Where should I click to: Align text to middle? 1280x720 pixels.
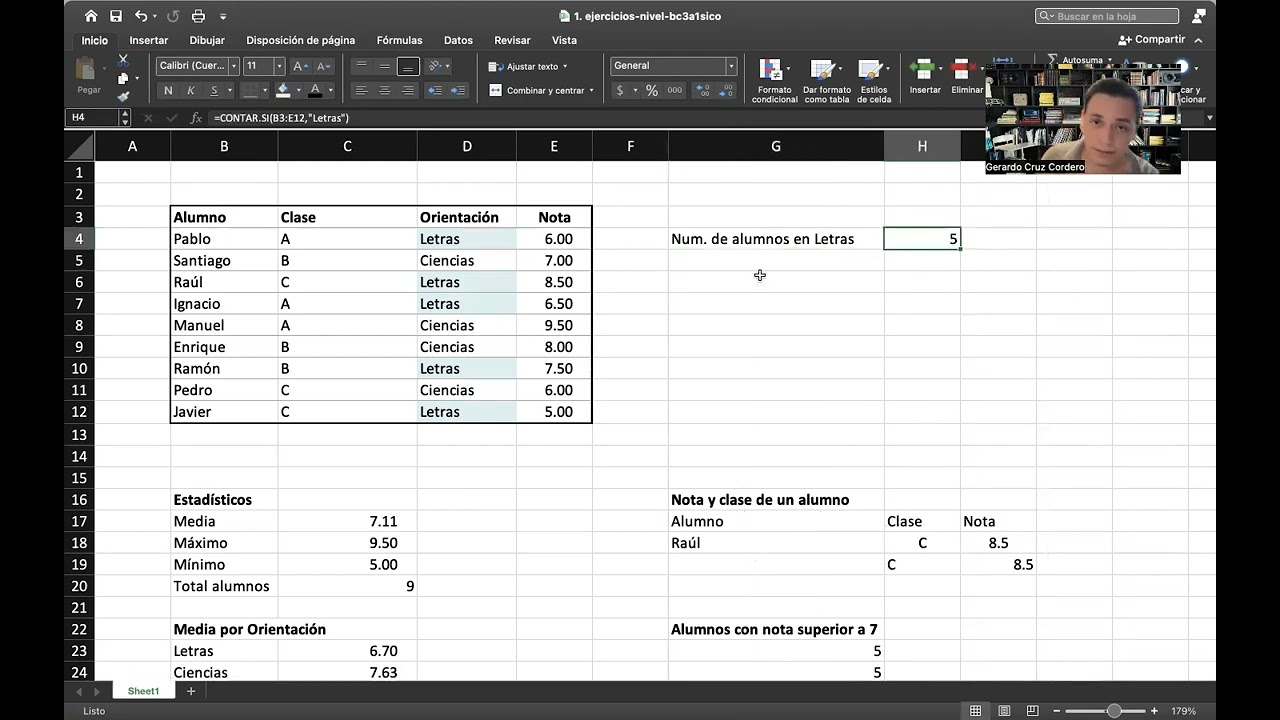384,66
